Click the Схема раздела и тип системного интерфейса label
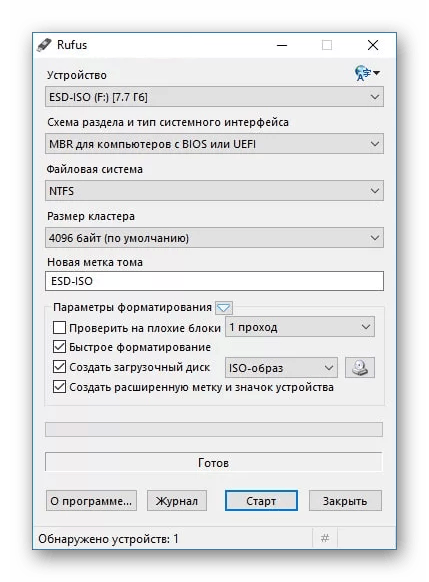This screenshot has width=429, height=582. pyautogui.click(x=168, y=122)
